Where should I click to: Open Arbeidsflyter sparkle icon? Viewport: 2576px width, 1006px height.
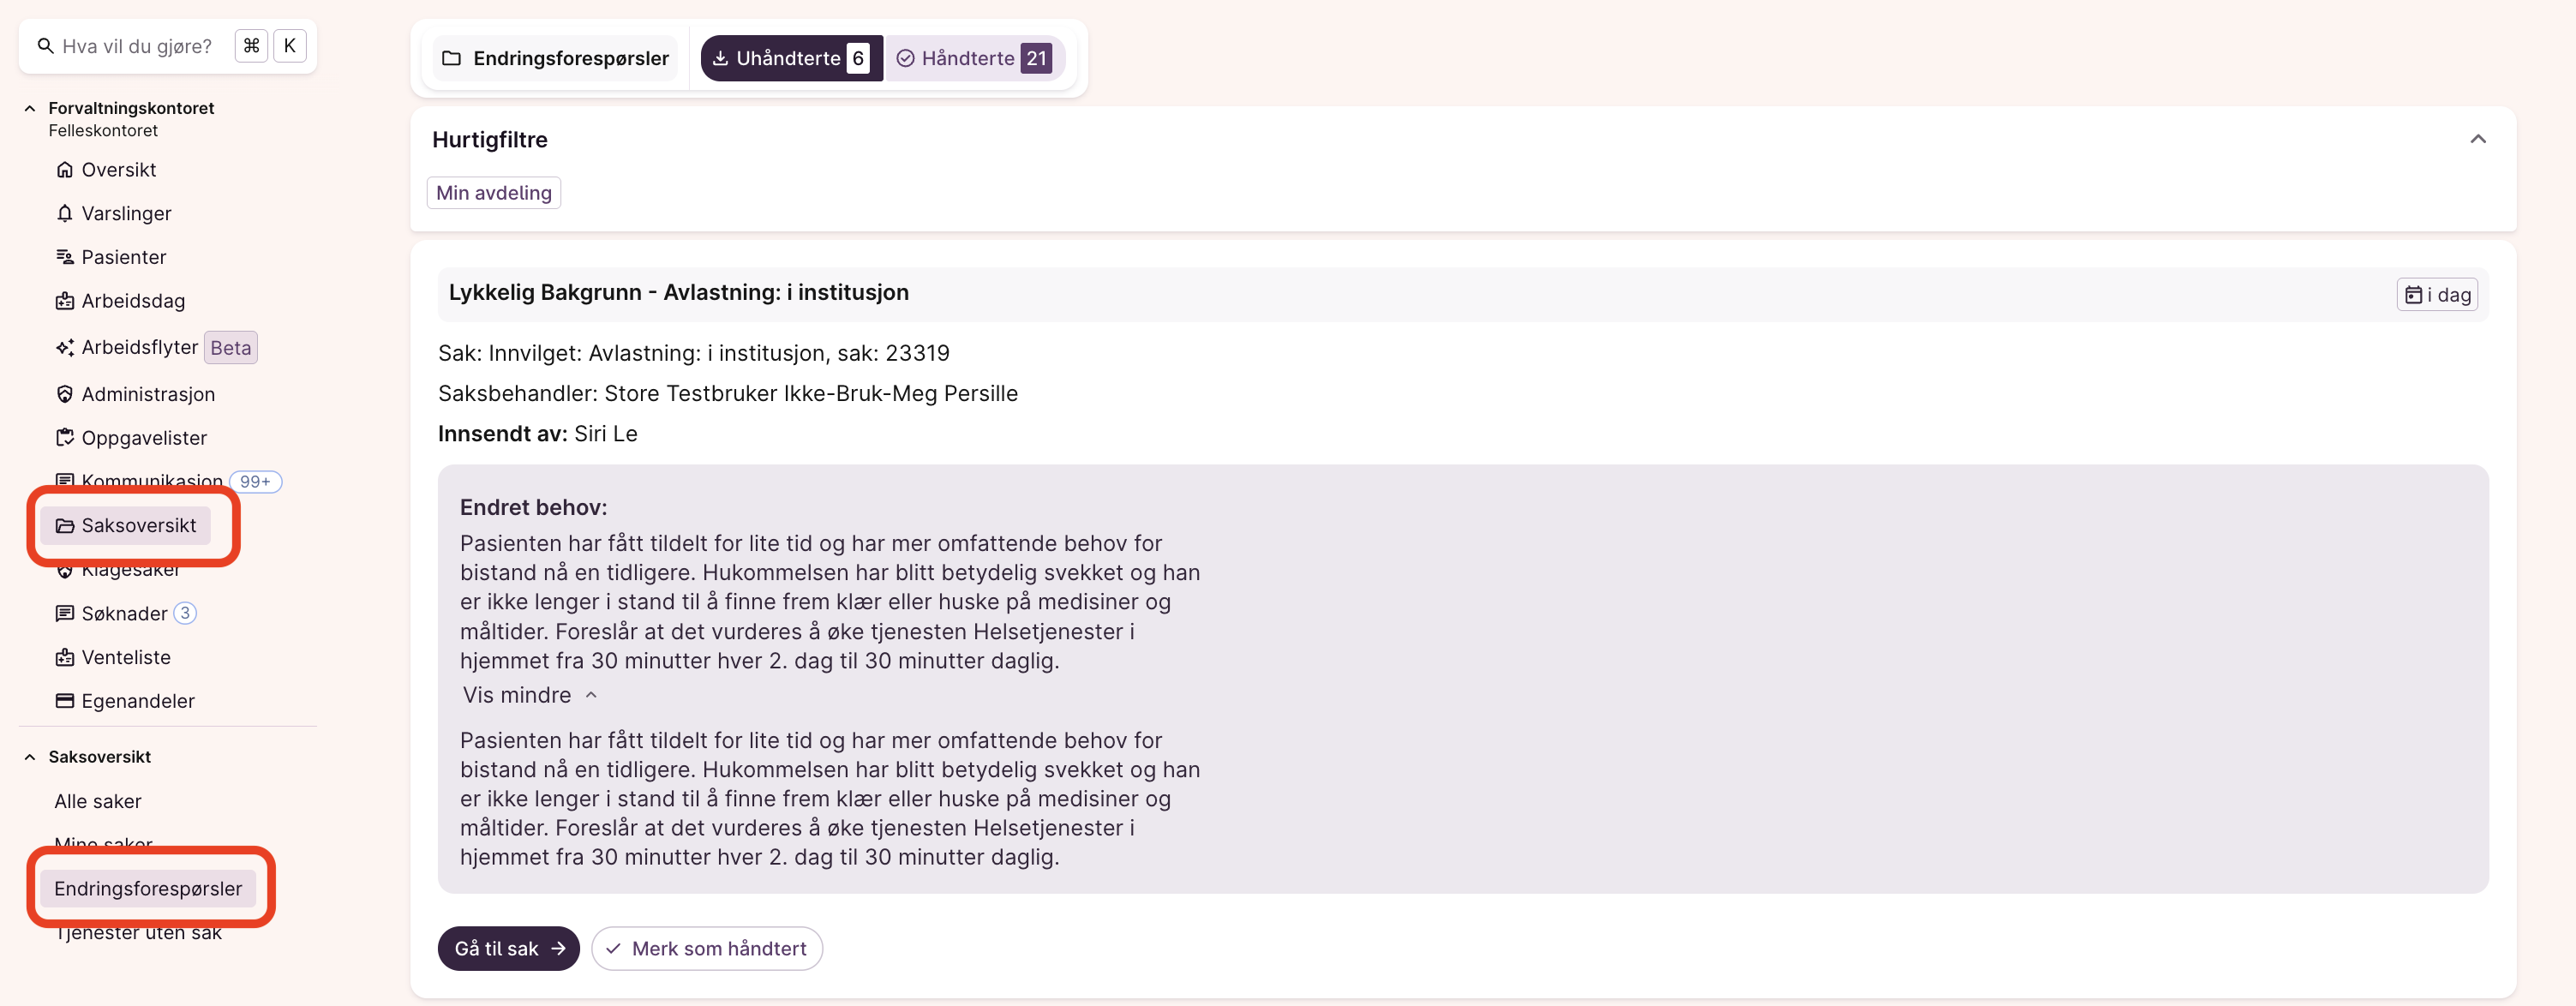click(x=64, y=348)
